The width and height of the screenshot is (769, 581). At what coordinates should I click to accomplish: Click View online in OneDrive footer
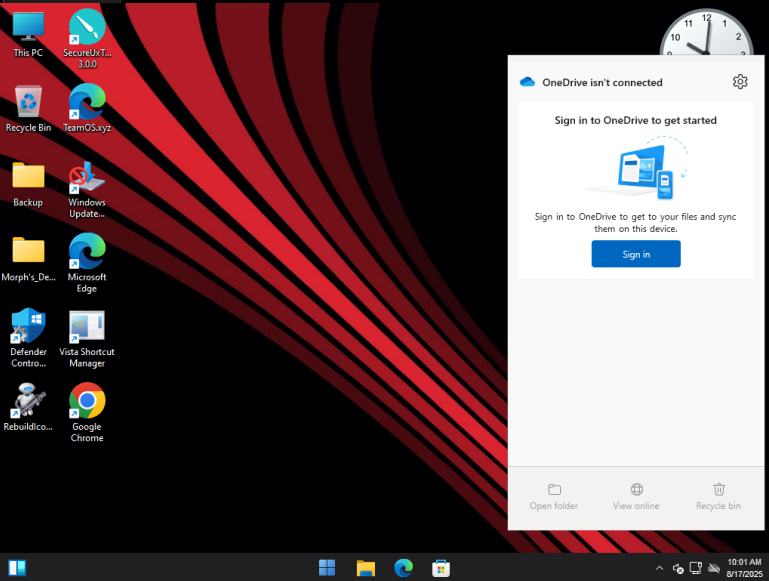click(636, 497)
